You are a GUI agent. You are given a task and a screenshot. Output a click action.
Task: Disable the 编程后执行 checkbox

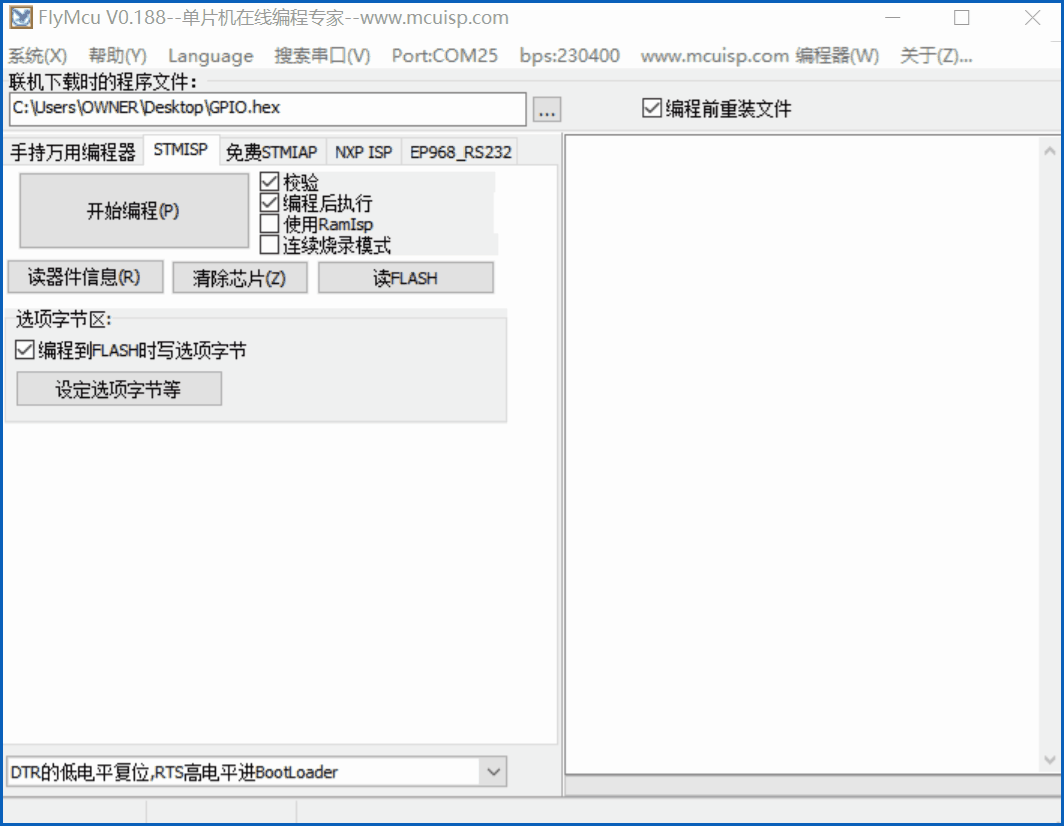(x=268, y=202)
